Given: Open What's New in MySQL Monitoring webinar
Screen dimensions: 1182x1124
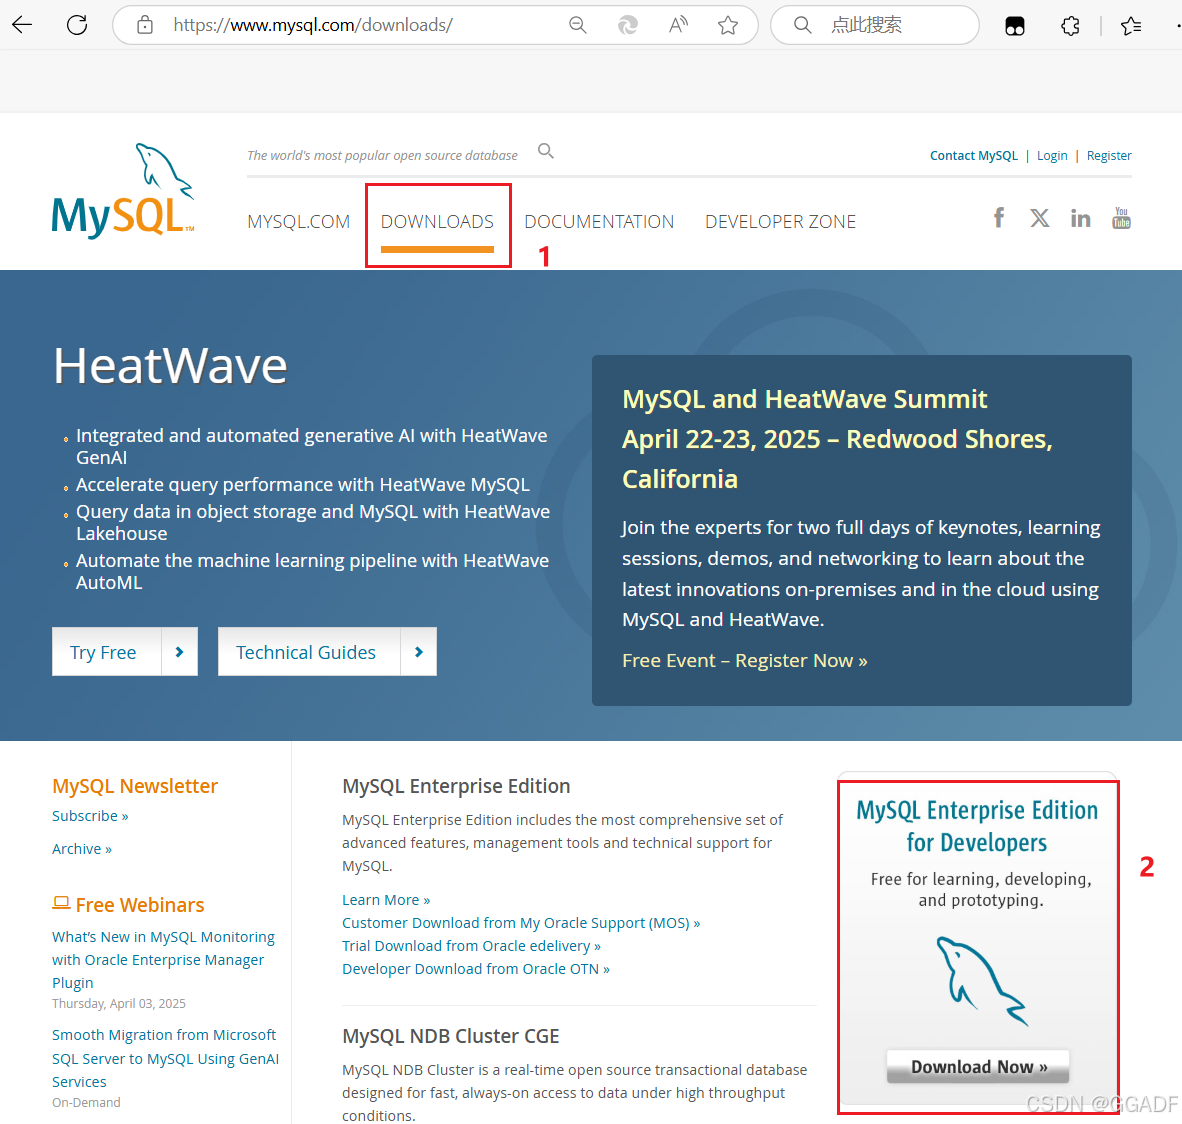Looking at the screenshot, I should pyautogui.click(x=163, y=960).
